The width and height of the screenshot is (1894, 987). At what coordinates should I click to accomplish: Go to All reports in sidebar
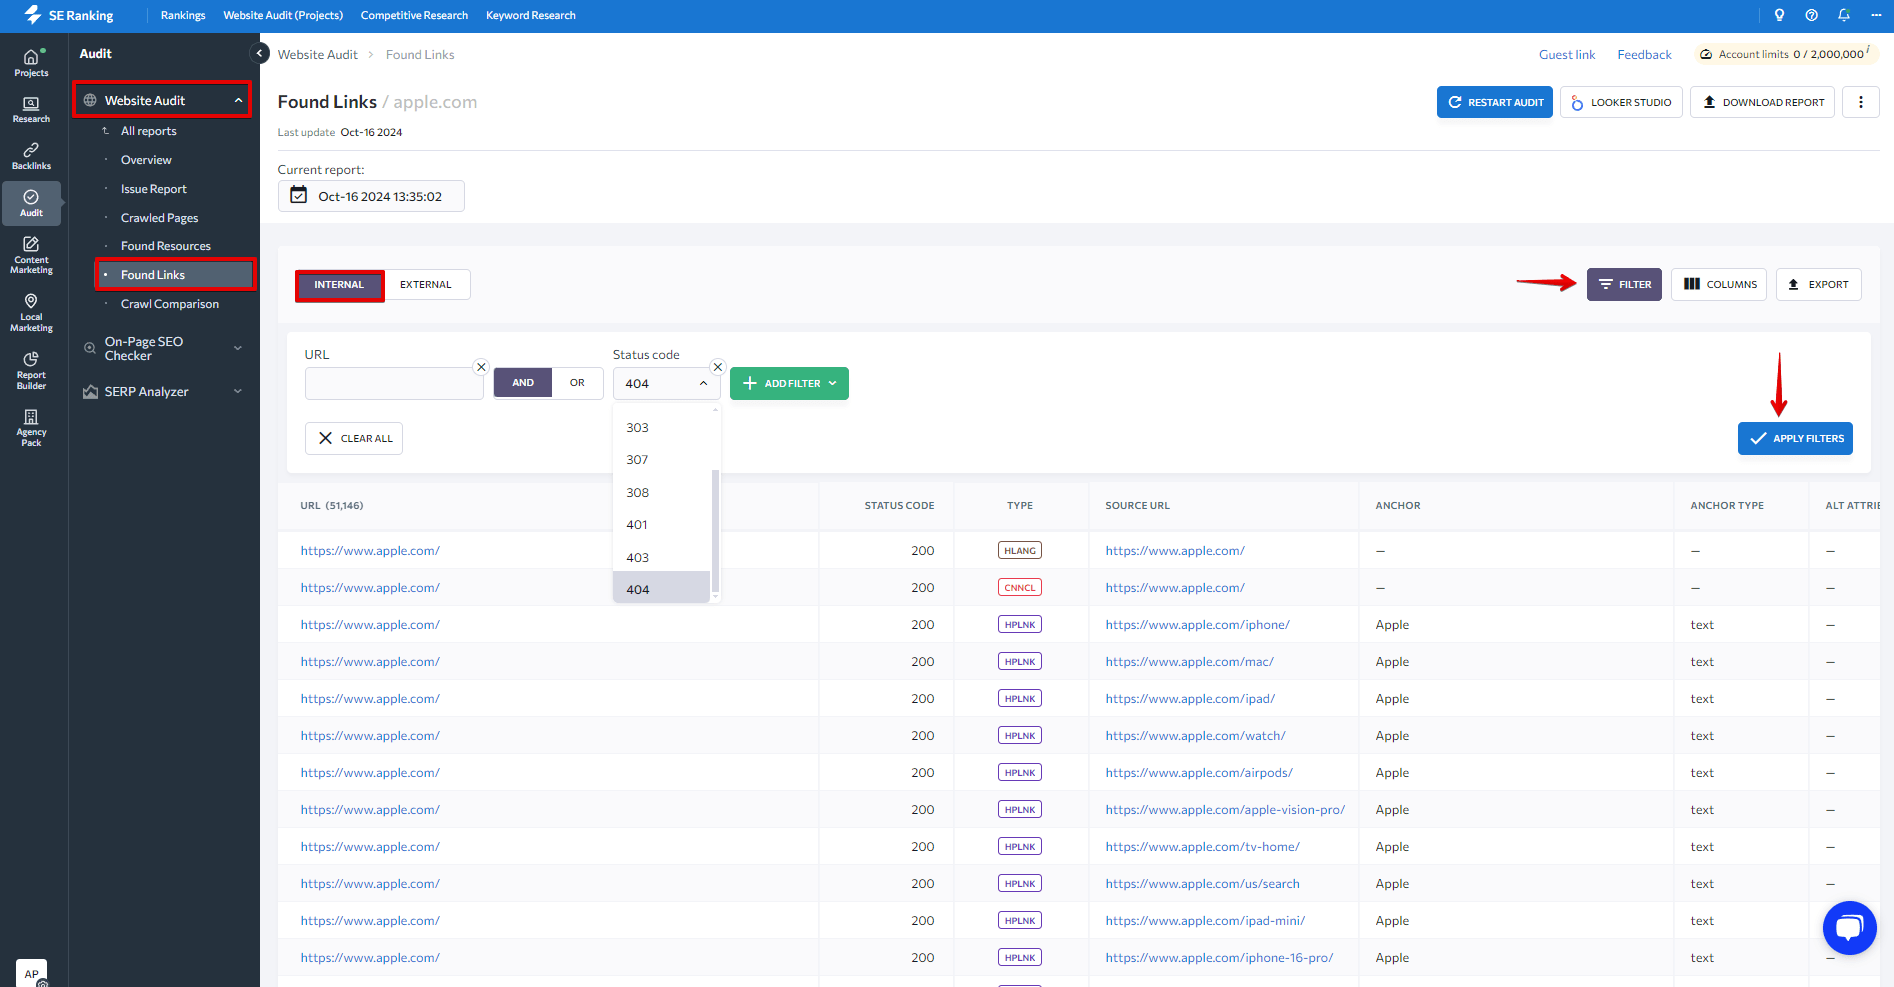coord(148,131)
